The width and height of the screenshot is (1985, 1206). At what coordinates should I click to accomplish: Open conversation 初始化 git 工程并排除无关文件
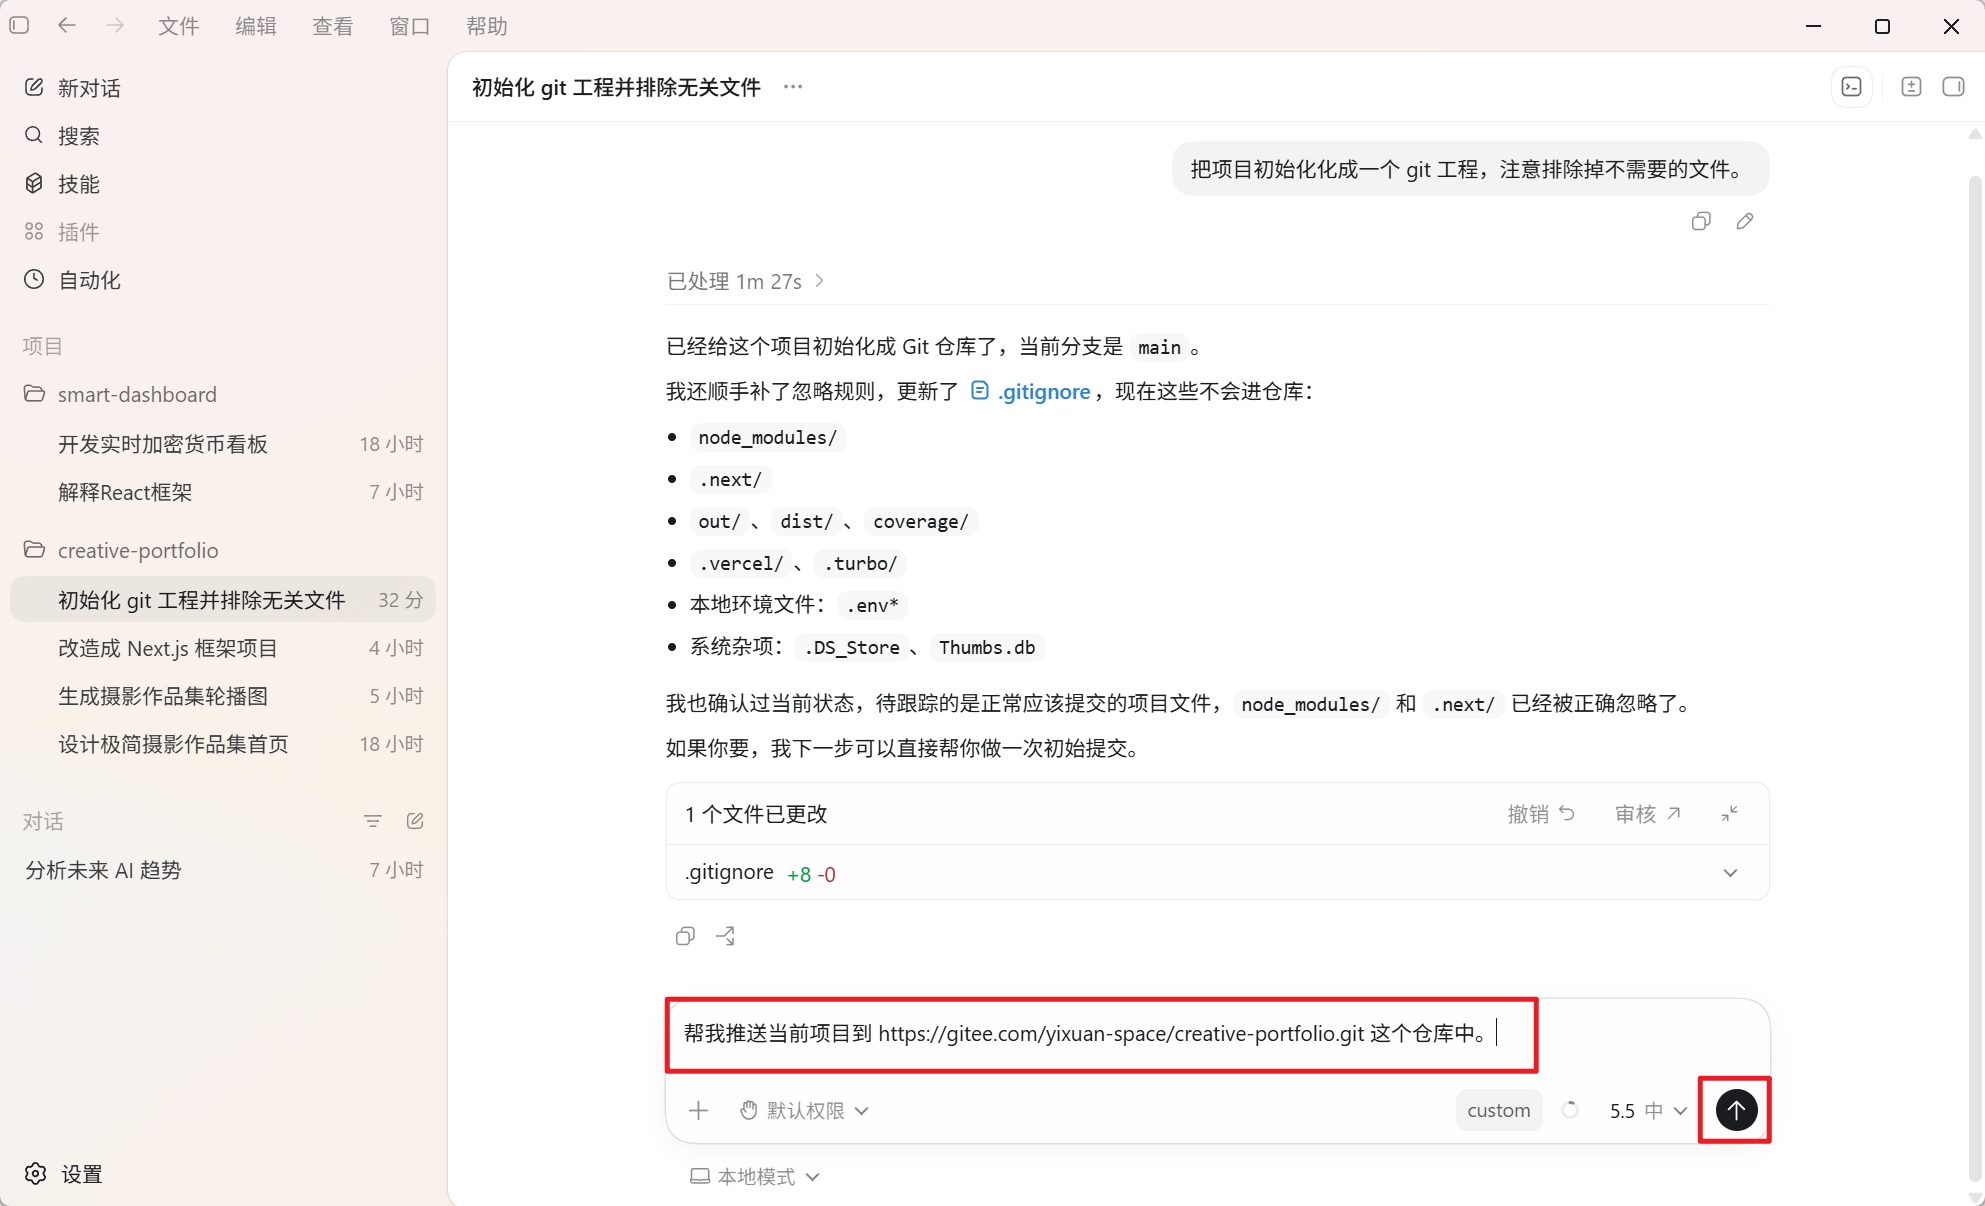[223, 600]
